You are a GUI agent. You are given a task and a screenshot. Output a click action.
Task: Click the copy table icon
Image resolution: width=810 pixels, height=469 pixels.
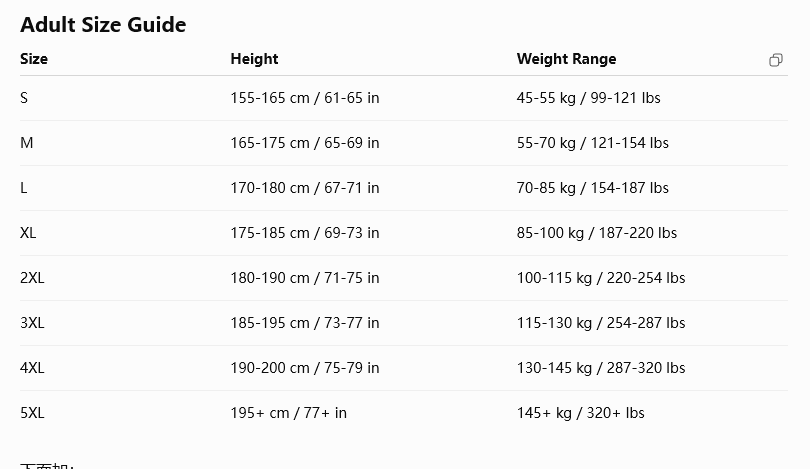tap(775, 60)
